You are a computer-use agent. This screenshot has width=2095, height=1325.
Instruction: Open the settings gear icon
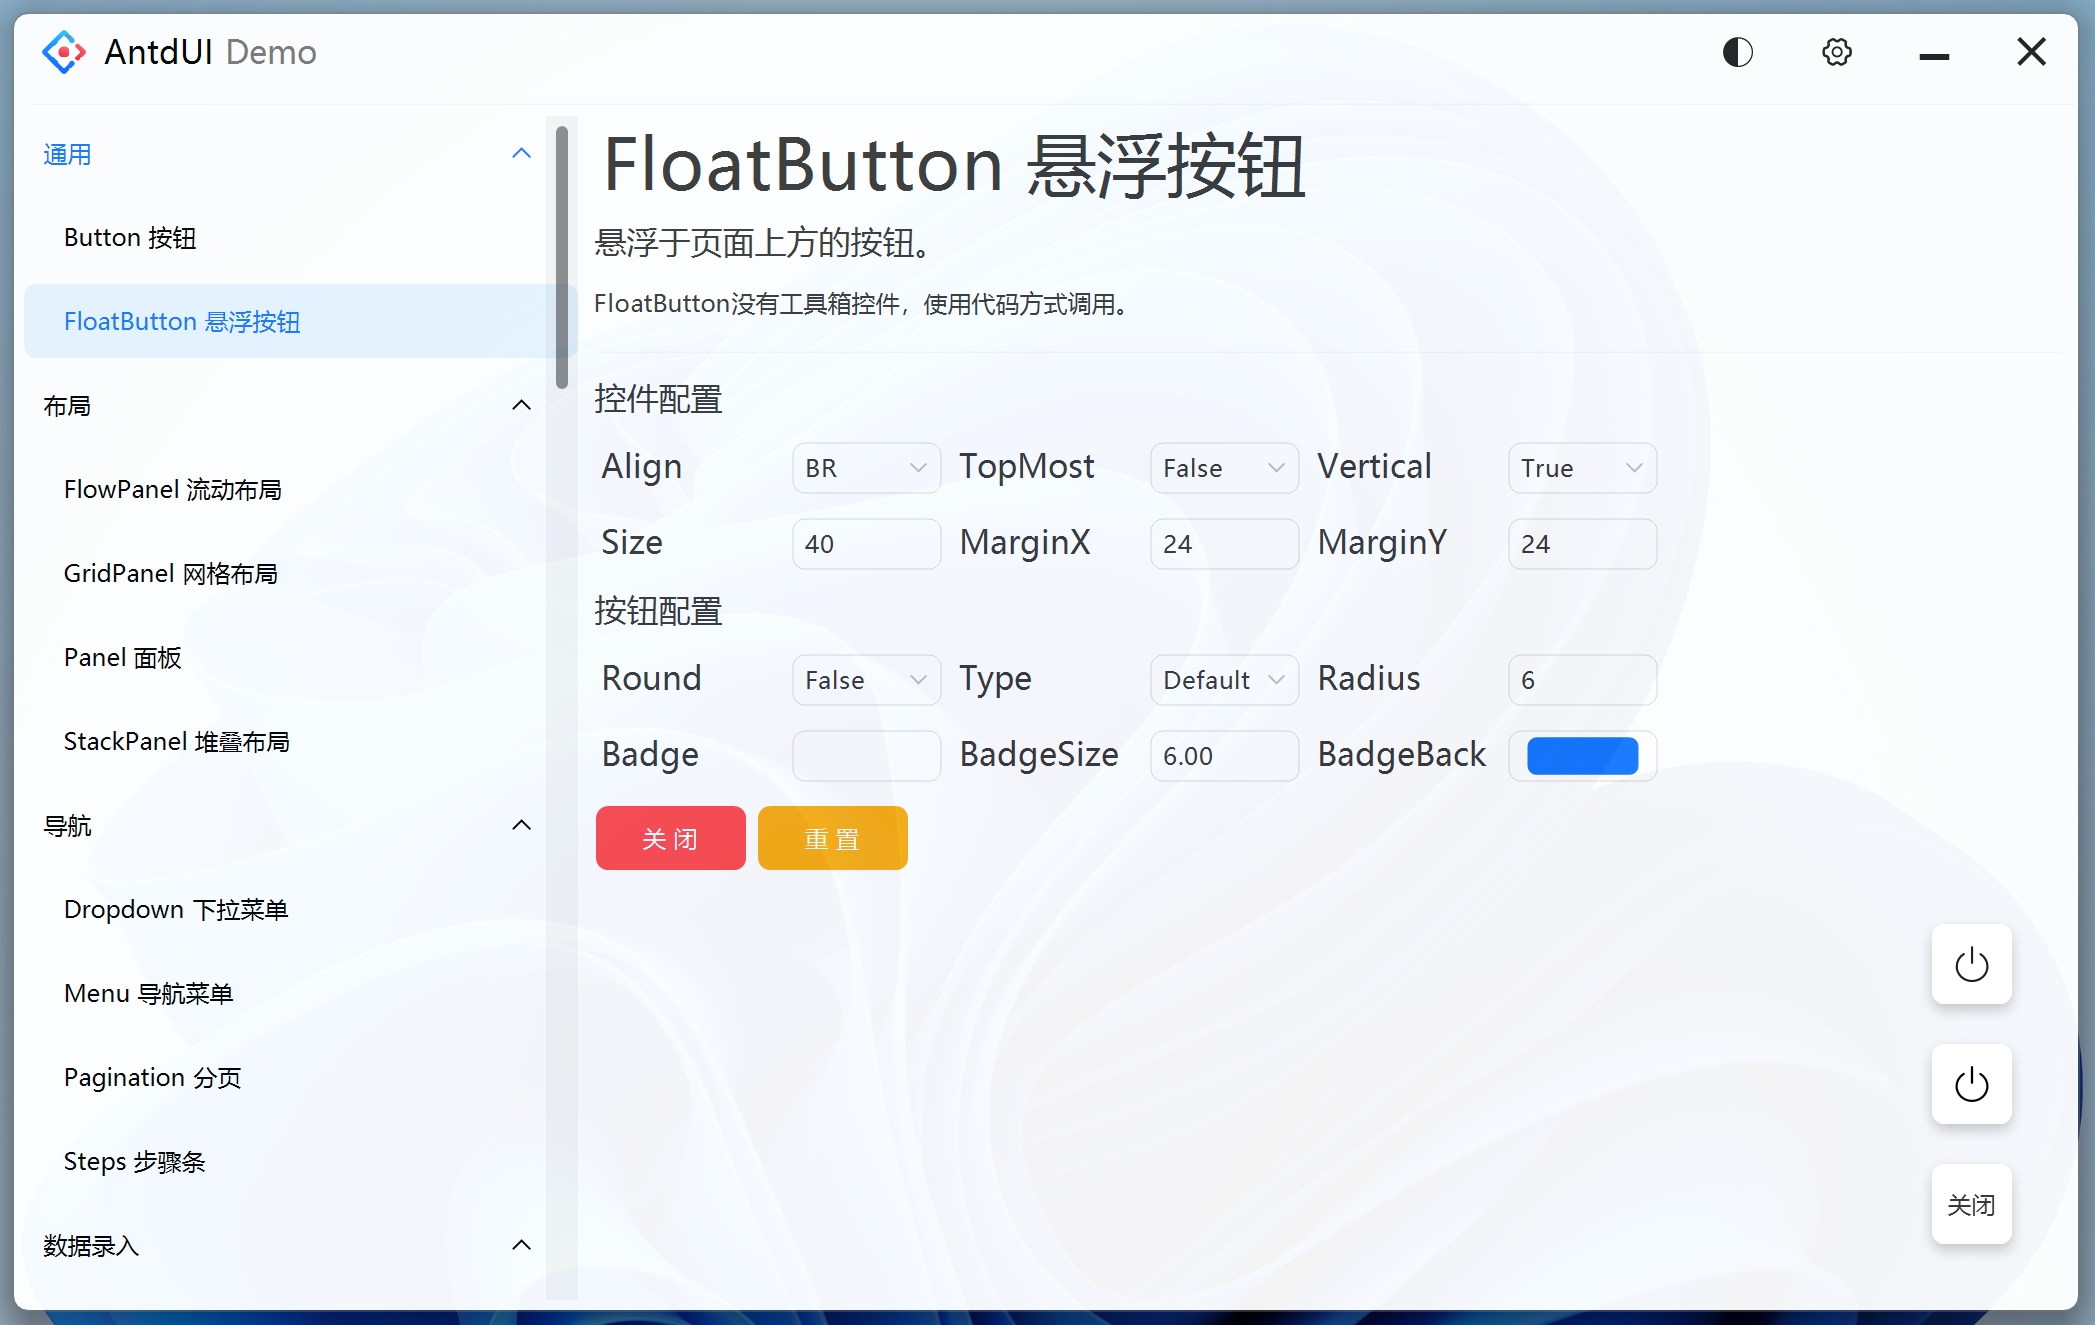tap(1836, 52)
